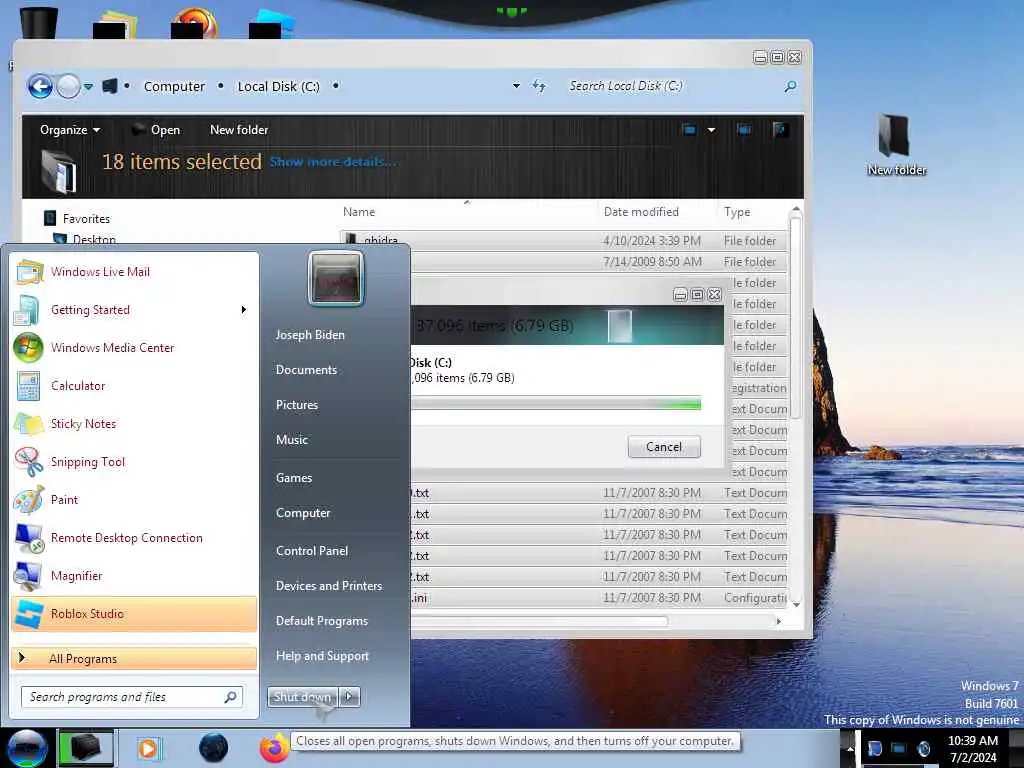Start the Snipping Tool
The height and width of the screenshot is (768, 1024).
[x=134, y=462]
